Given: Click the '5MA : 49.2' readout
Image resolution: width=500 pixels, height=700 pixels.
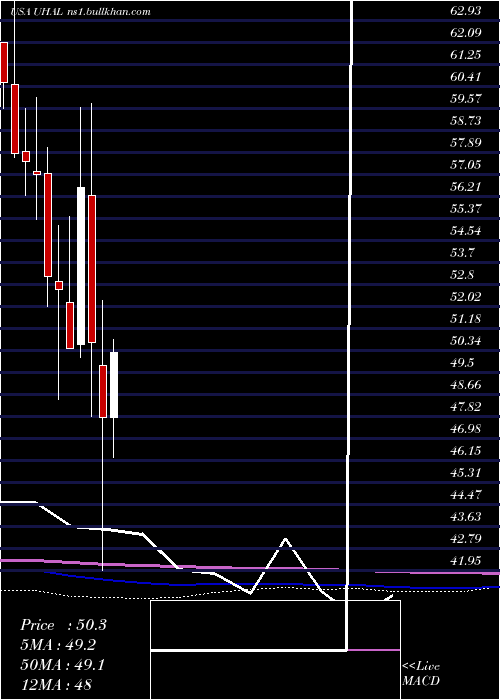Looking at the screenshot, I should pyautogui.click(x=58, y=645).
